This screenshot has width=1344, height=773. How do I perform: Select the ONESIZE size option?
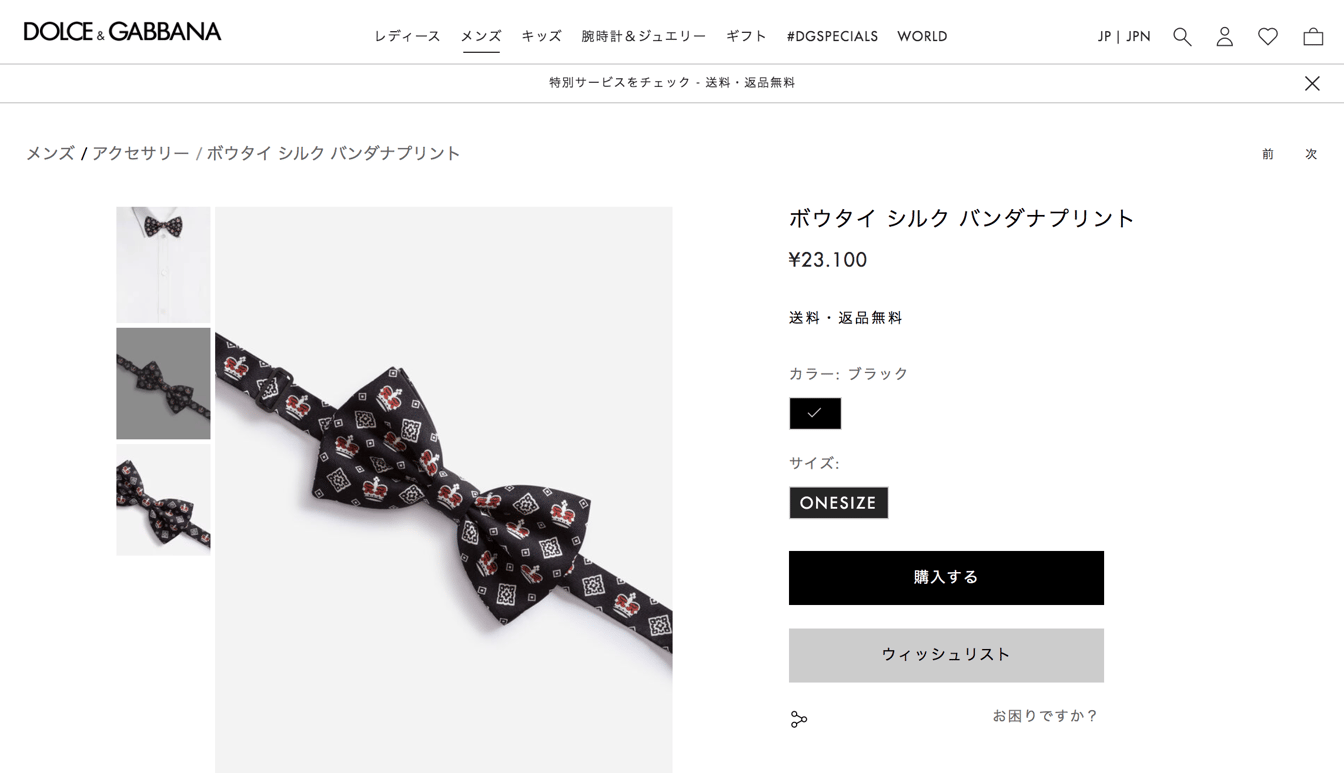(838, 503)
